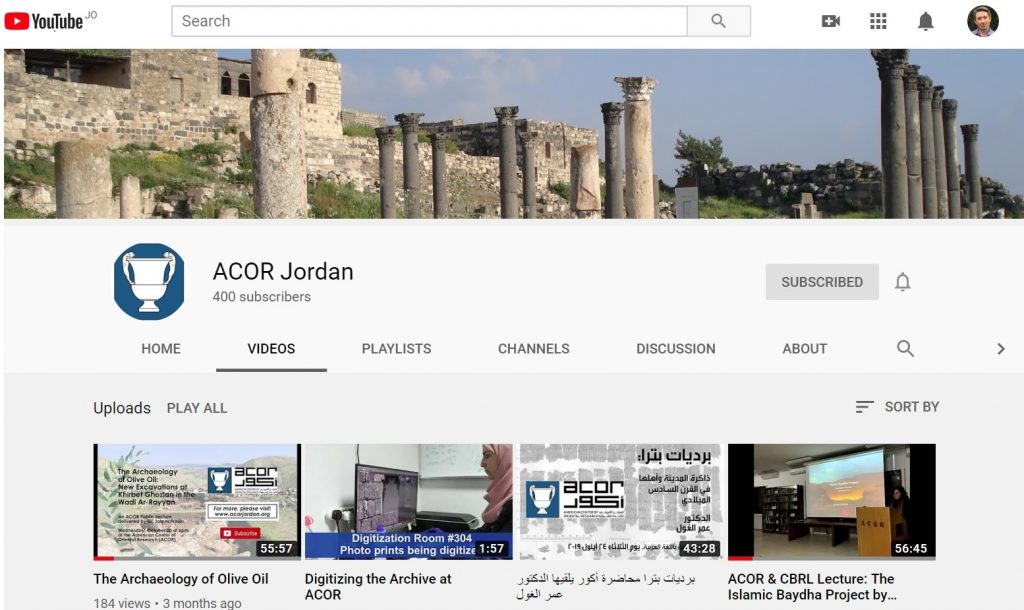Open the Islamic Baydha Project lecture thumbnail

click(831, 499)
